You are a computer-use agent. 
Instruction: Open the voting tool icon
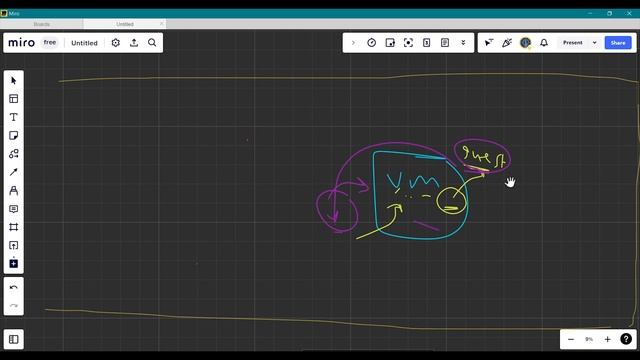coord(390,43)
